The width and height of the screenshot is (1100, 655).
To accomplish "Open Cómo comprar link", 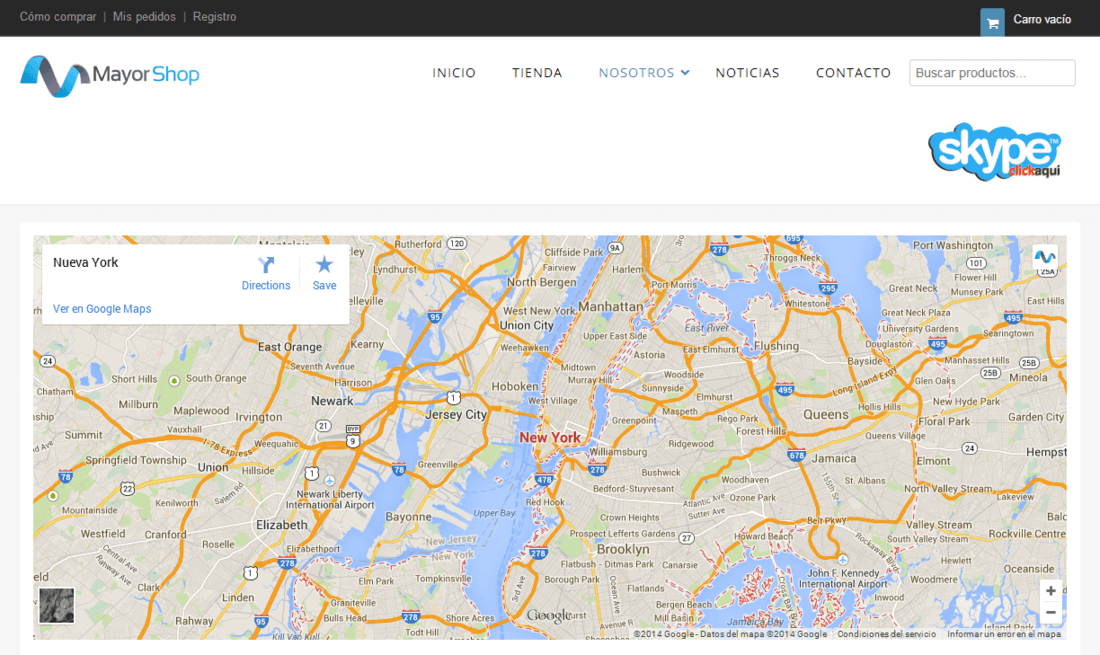I will (58, 17).
